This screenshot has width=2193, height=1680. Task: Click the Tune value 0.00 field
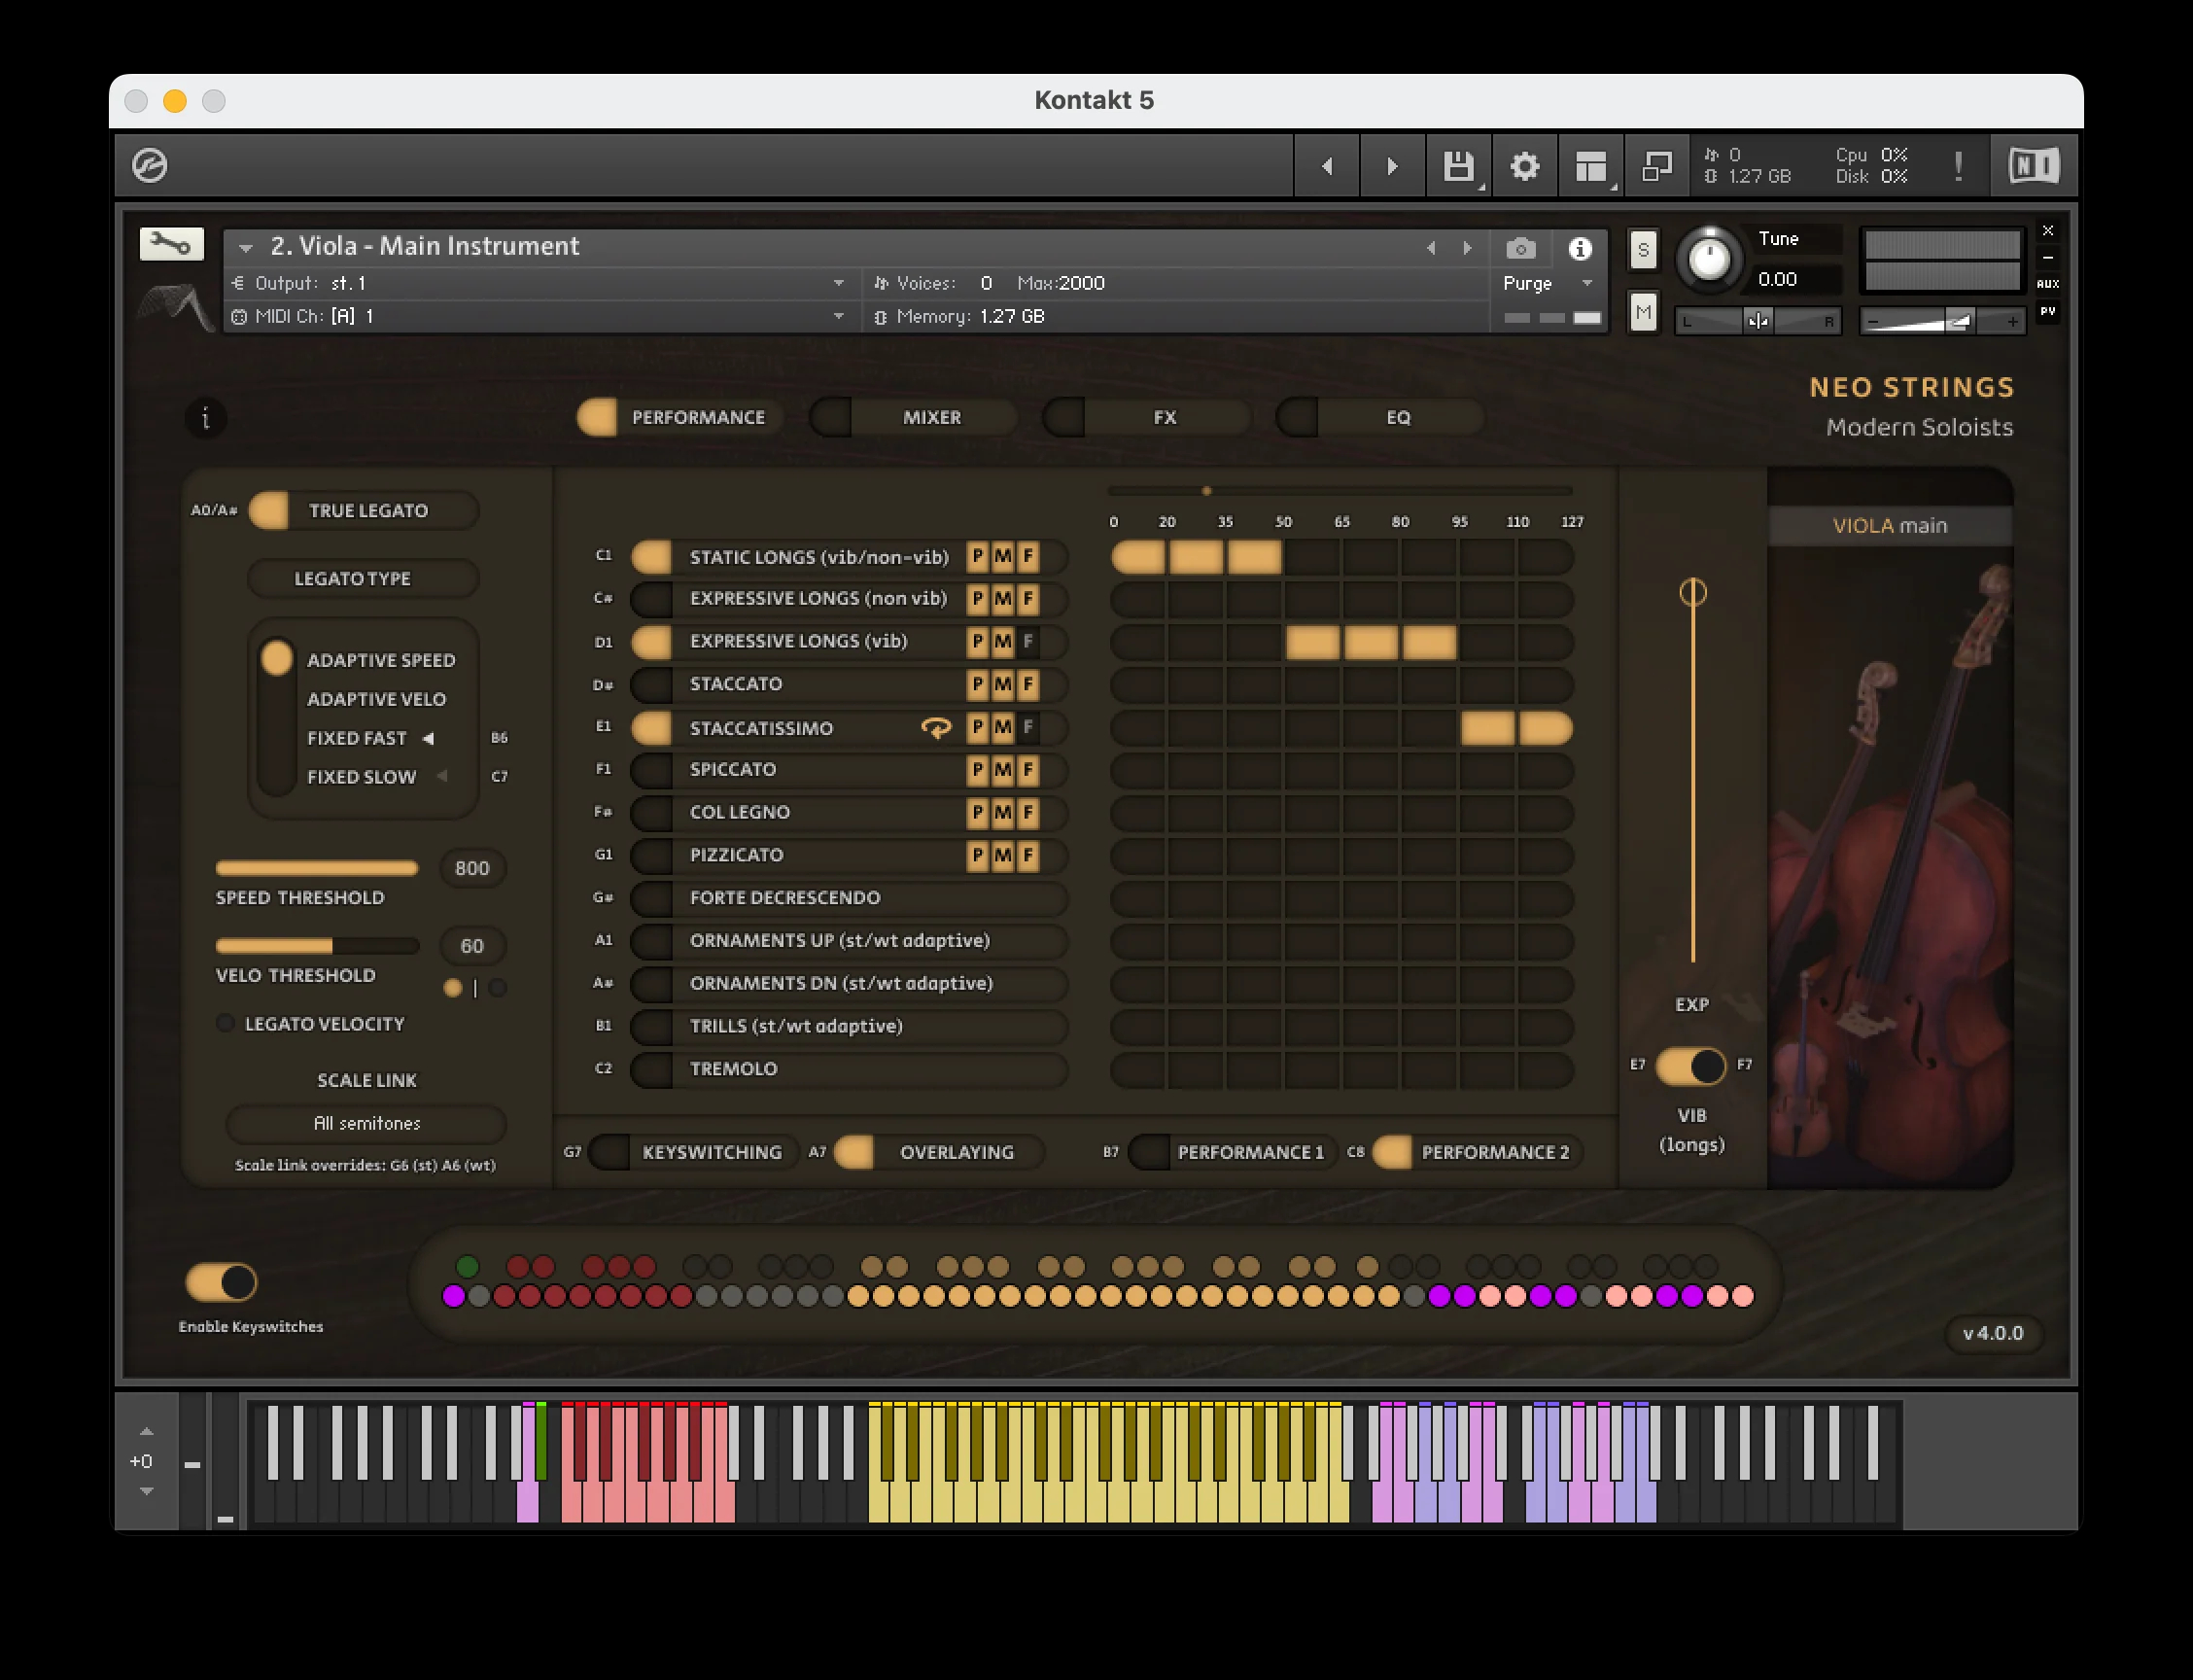point(1797,280)
